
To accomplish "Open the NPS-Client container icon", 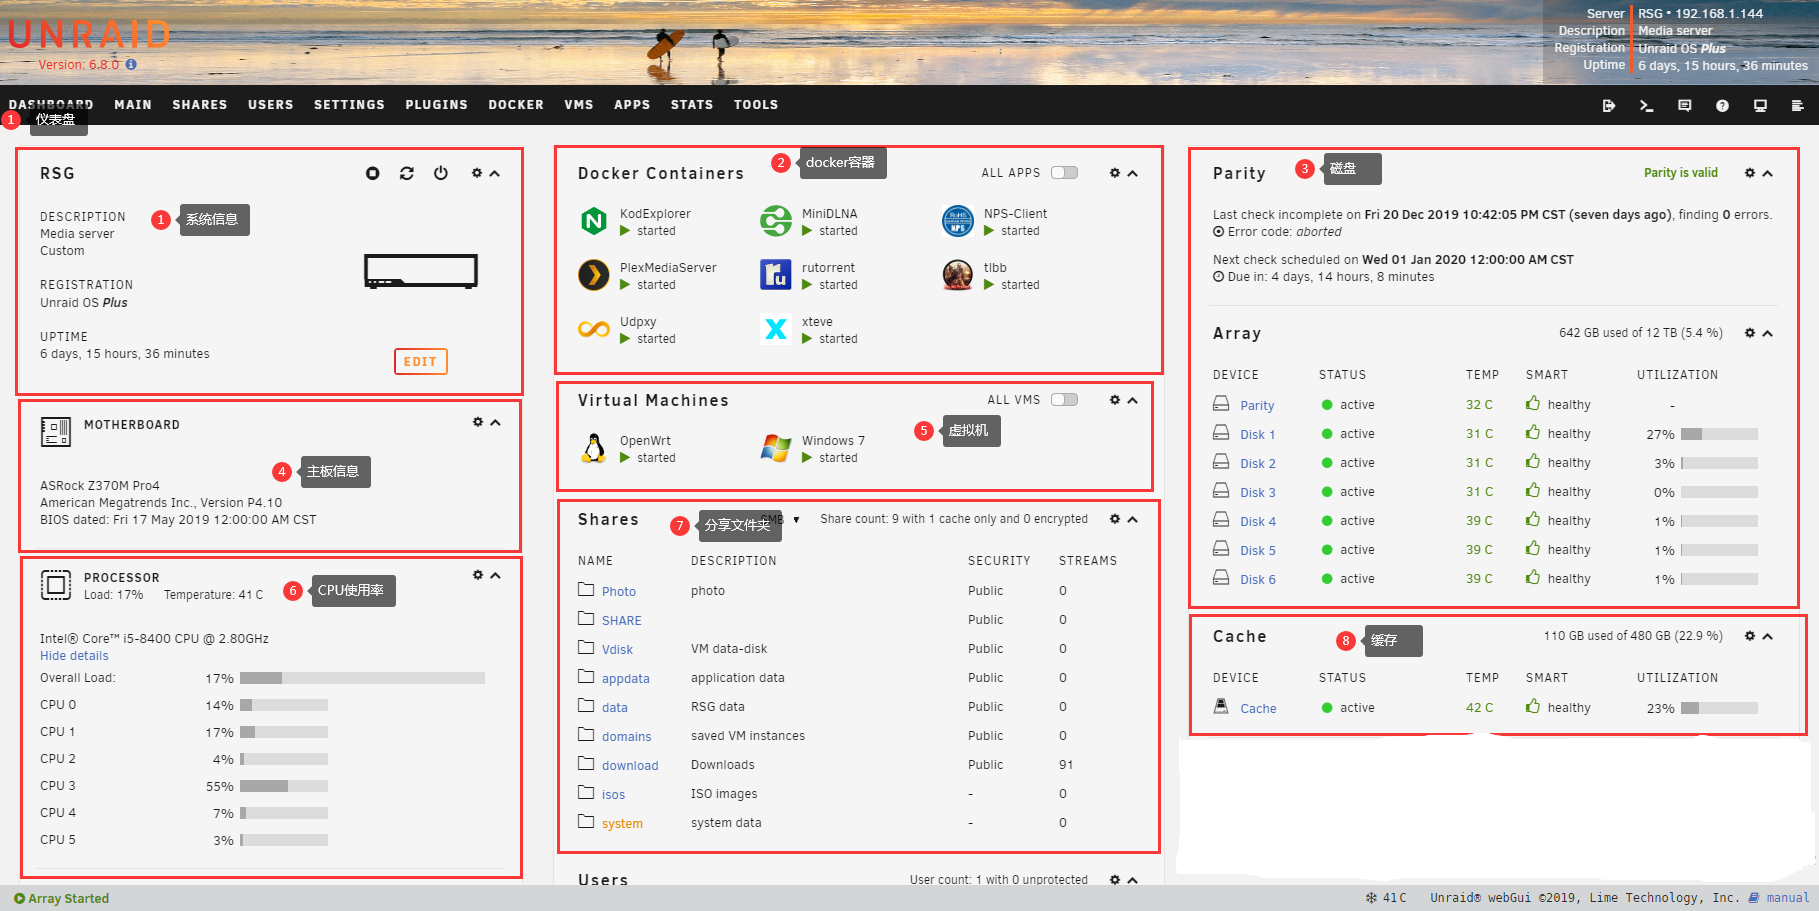I will (x=958, y=221).
